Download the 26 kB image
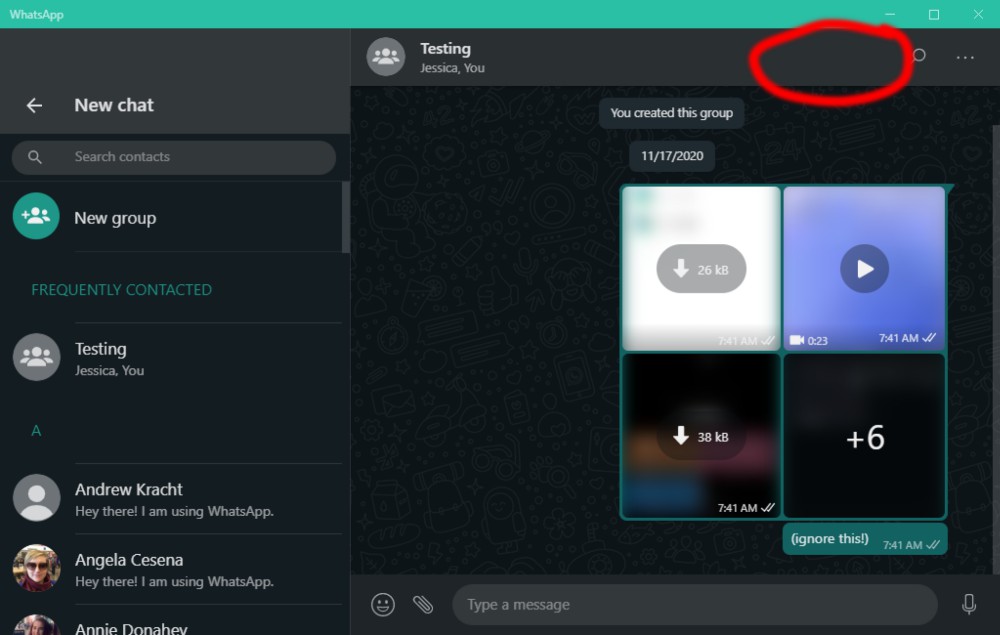This screenshot has height=635, width=1000. 701,269
